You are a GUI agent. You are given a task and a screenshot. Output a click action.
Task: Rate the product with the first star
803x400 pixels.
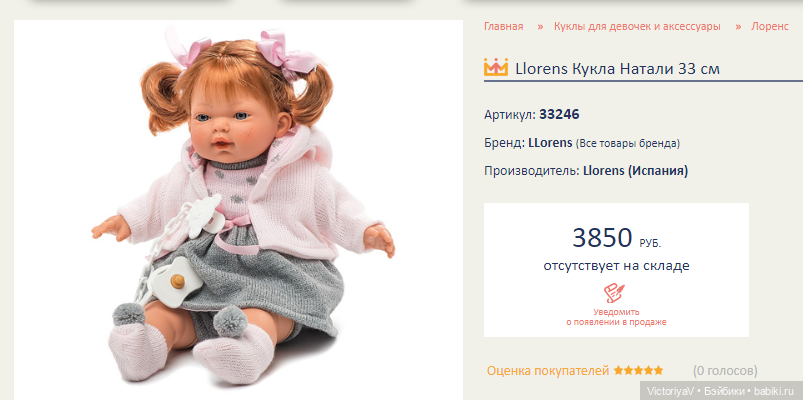click(618, 370)
